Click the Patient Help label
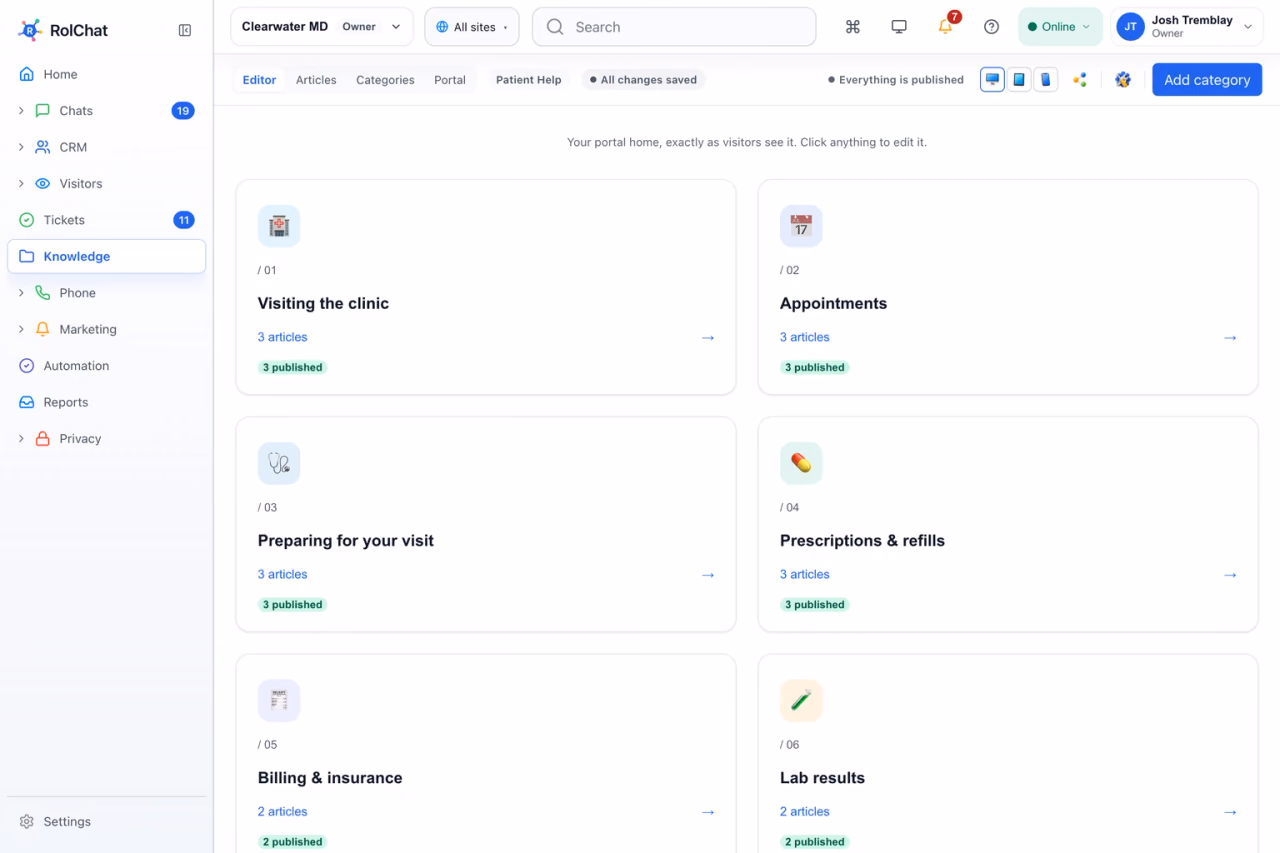Viewport: 1280px width, 853px height. pos(529,80)
